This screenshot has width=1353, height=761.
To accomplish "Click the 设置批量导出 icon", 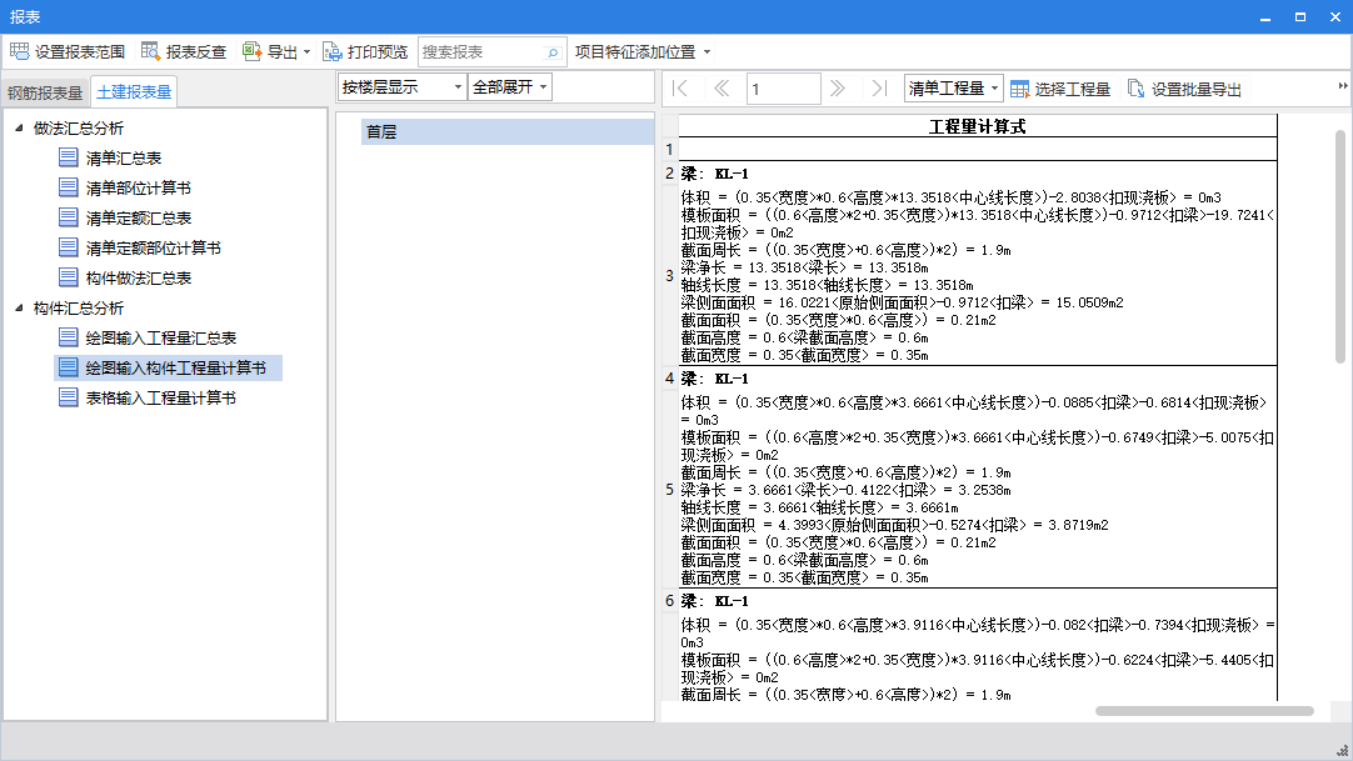I will tap(1136, 89).
